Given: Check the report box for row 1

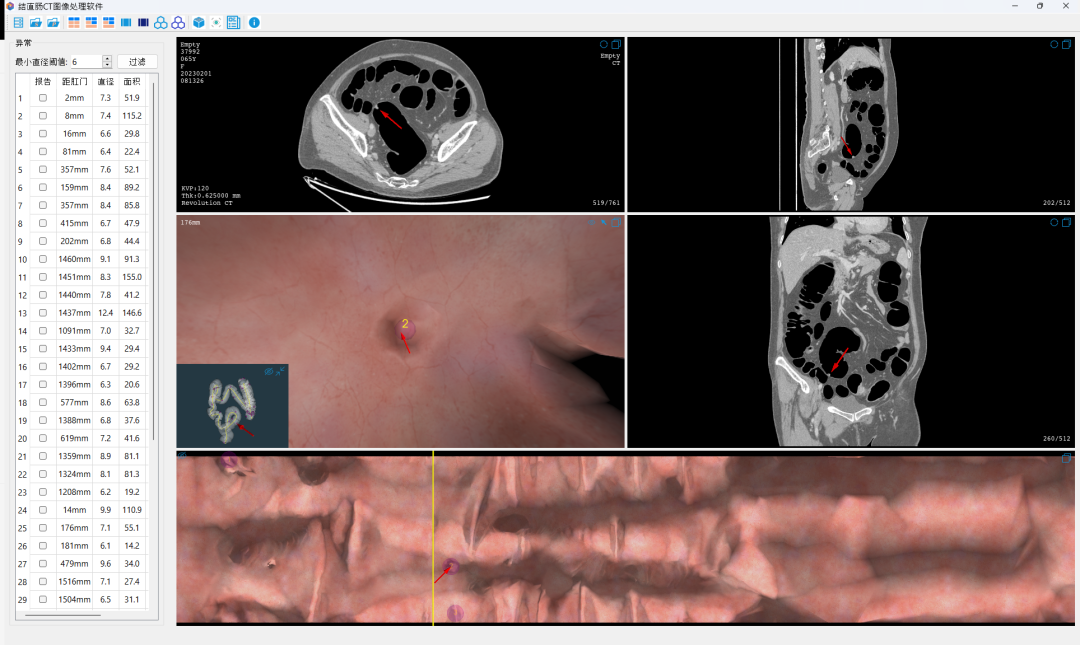Looking at the screenshot, I should [x=43, y=98].
